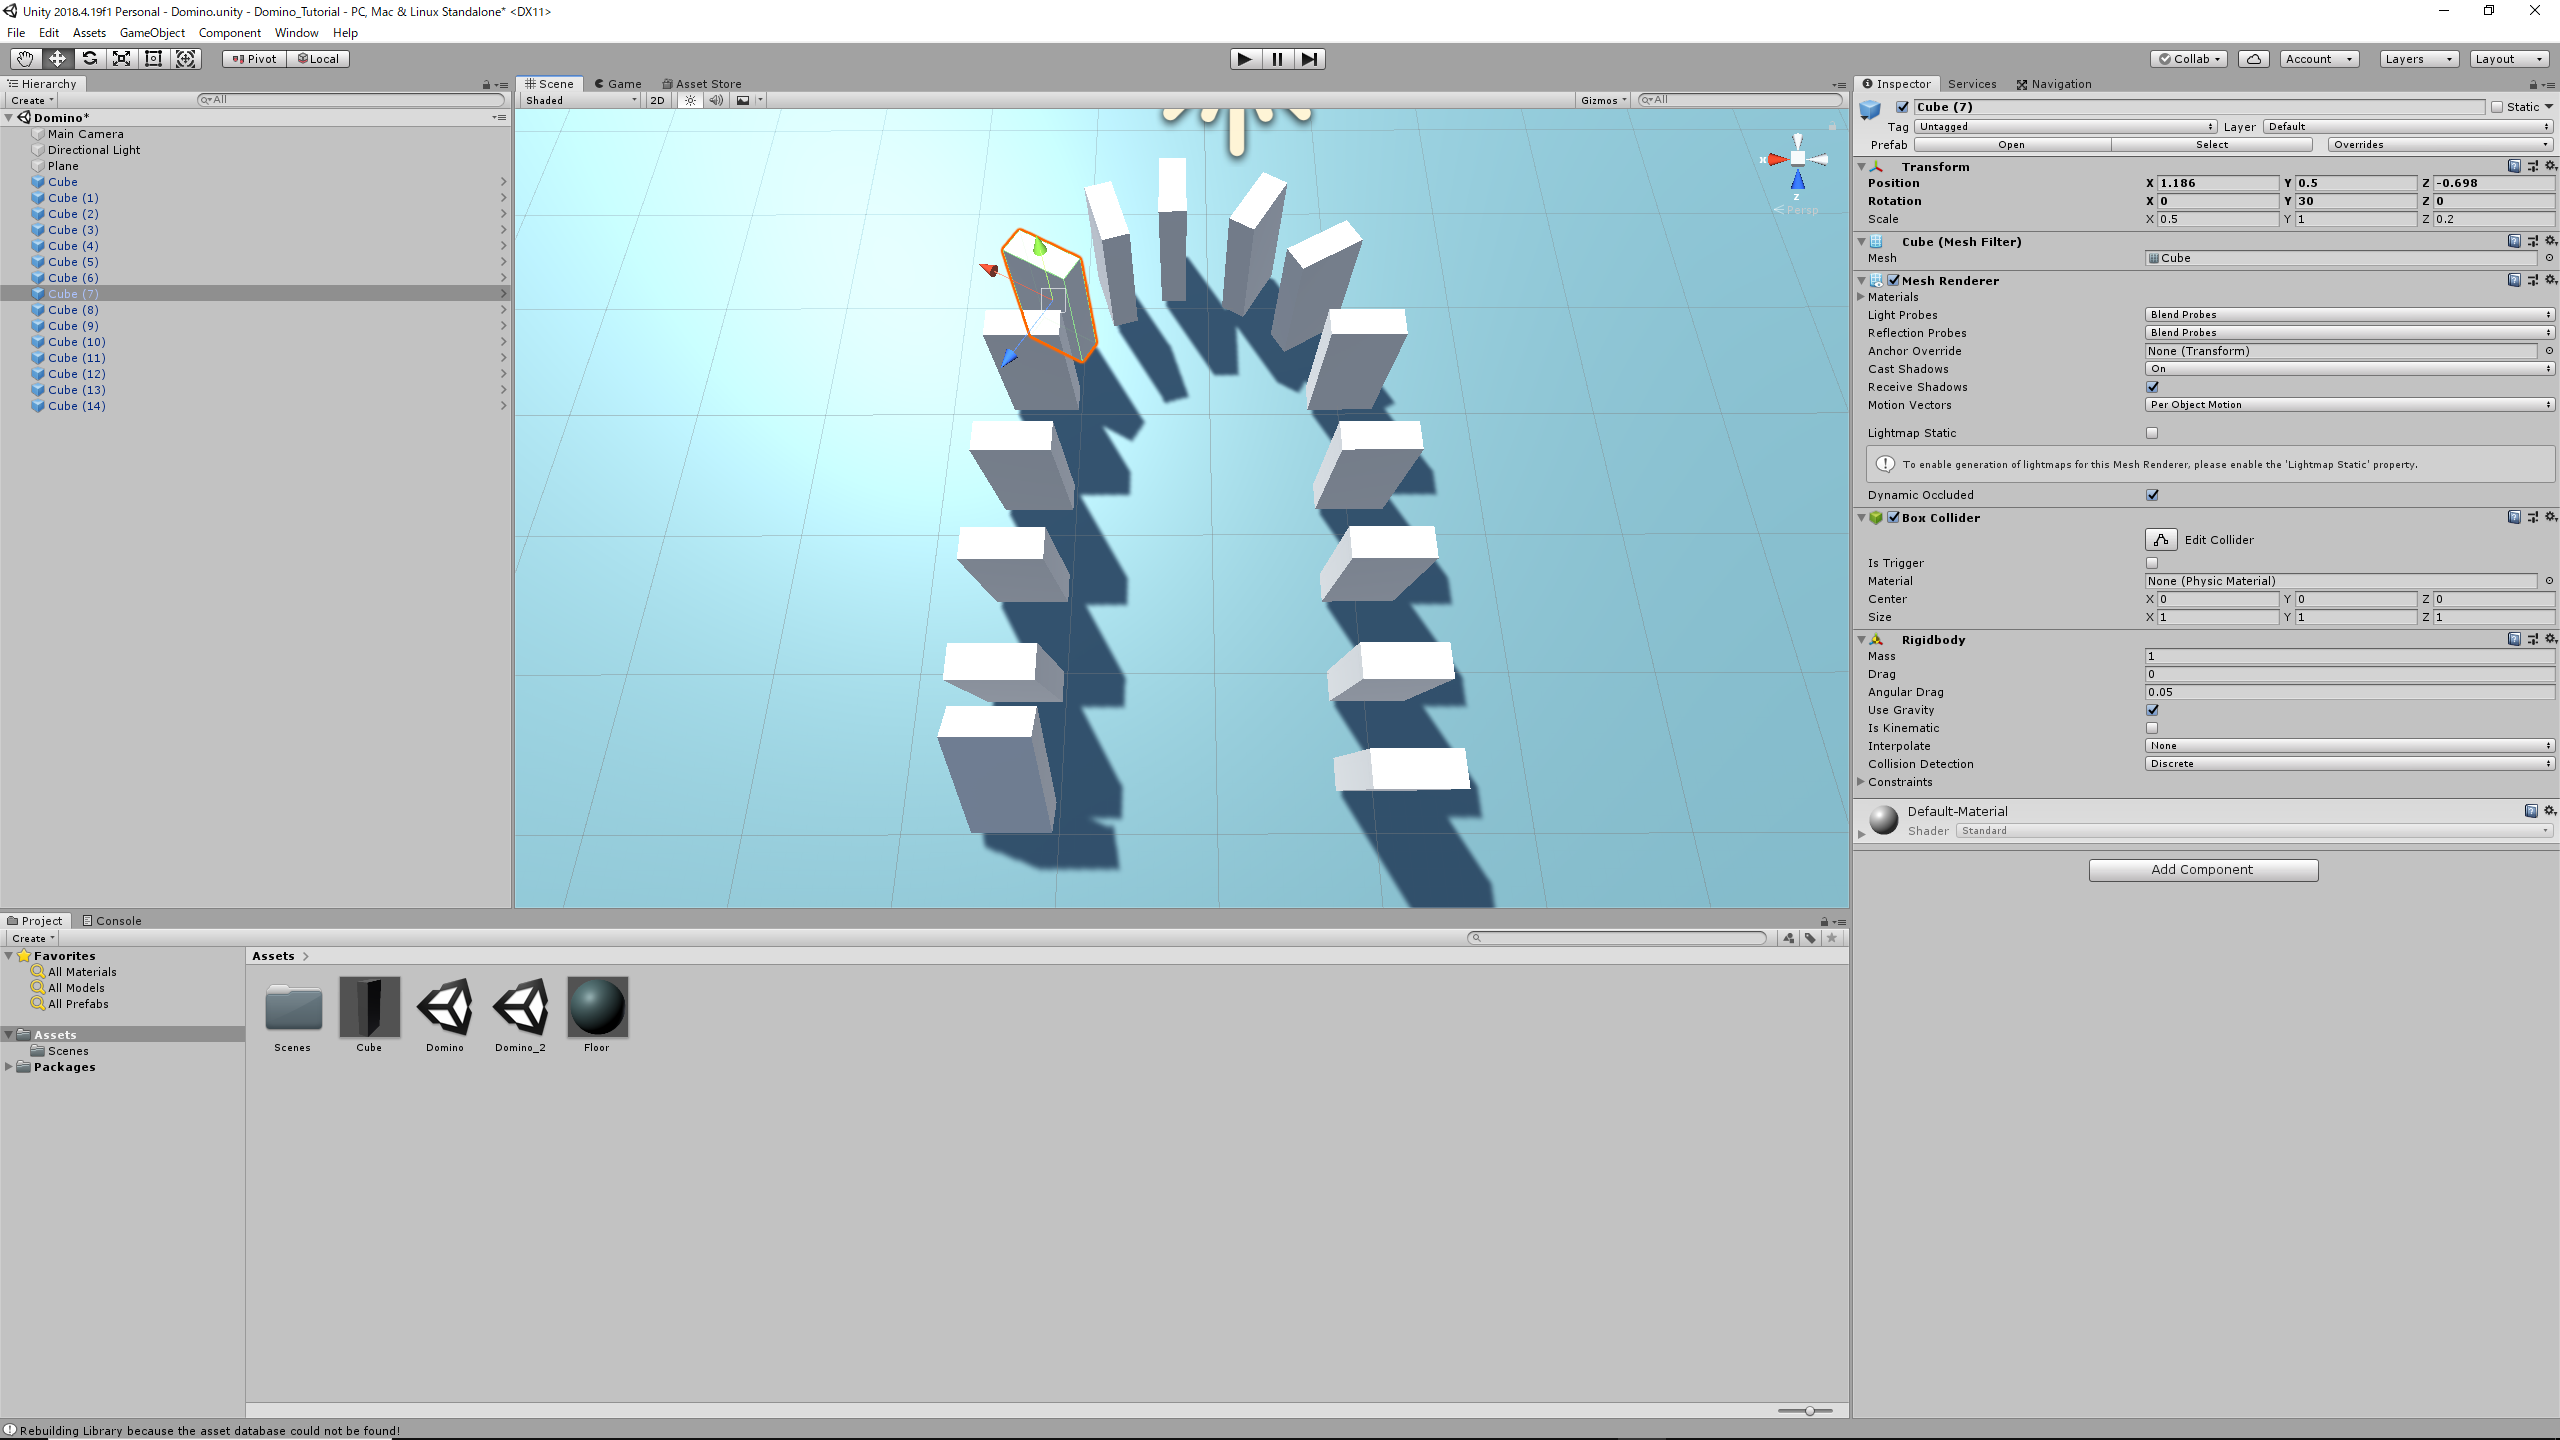Toggle the Static checkbox for Cube (7)
Viewport: 2560px width, 1440px height.
pyautogui.click(x=2497, y=107)
